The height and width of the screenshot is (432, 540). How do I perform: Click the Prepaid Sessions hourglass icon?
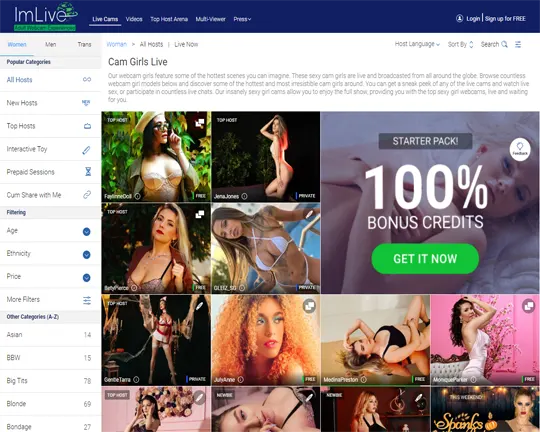[x=88, y=172]
